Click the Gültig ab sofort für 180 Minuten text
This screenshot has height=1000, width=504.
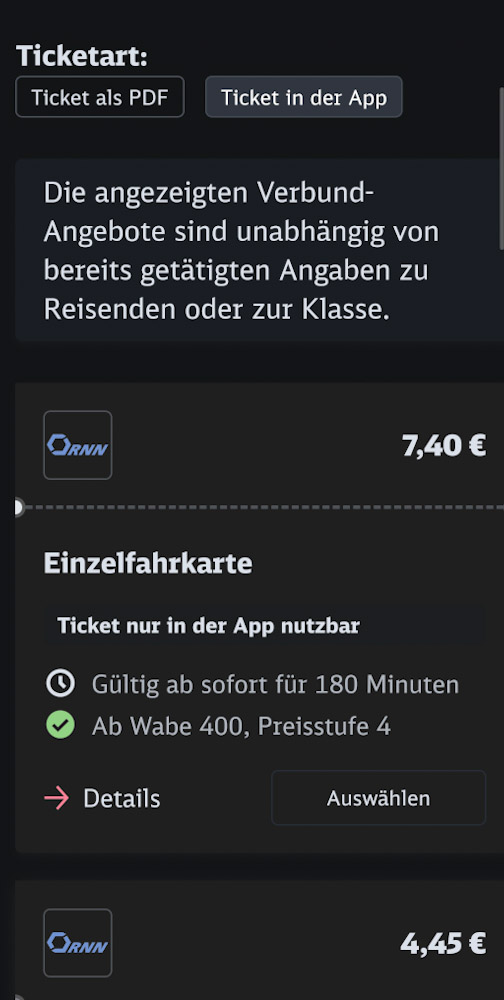(x=275, y=684)
